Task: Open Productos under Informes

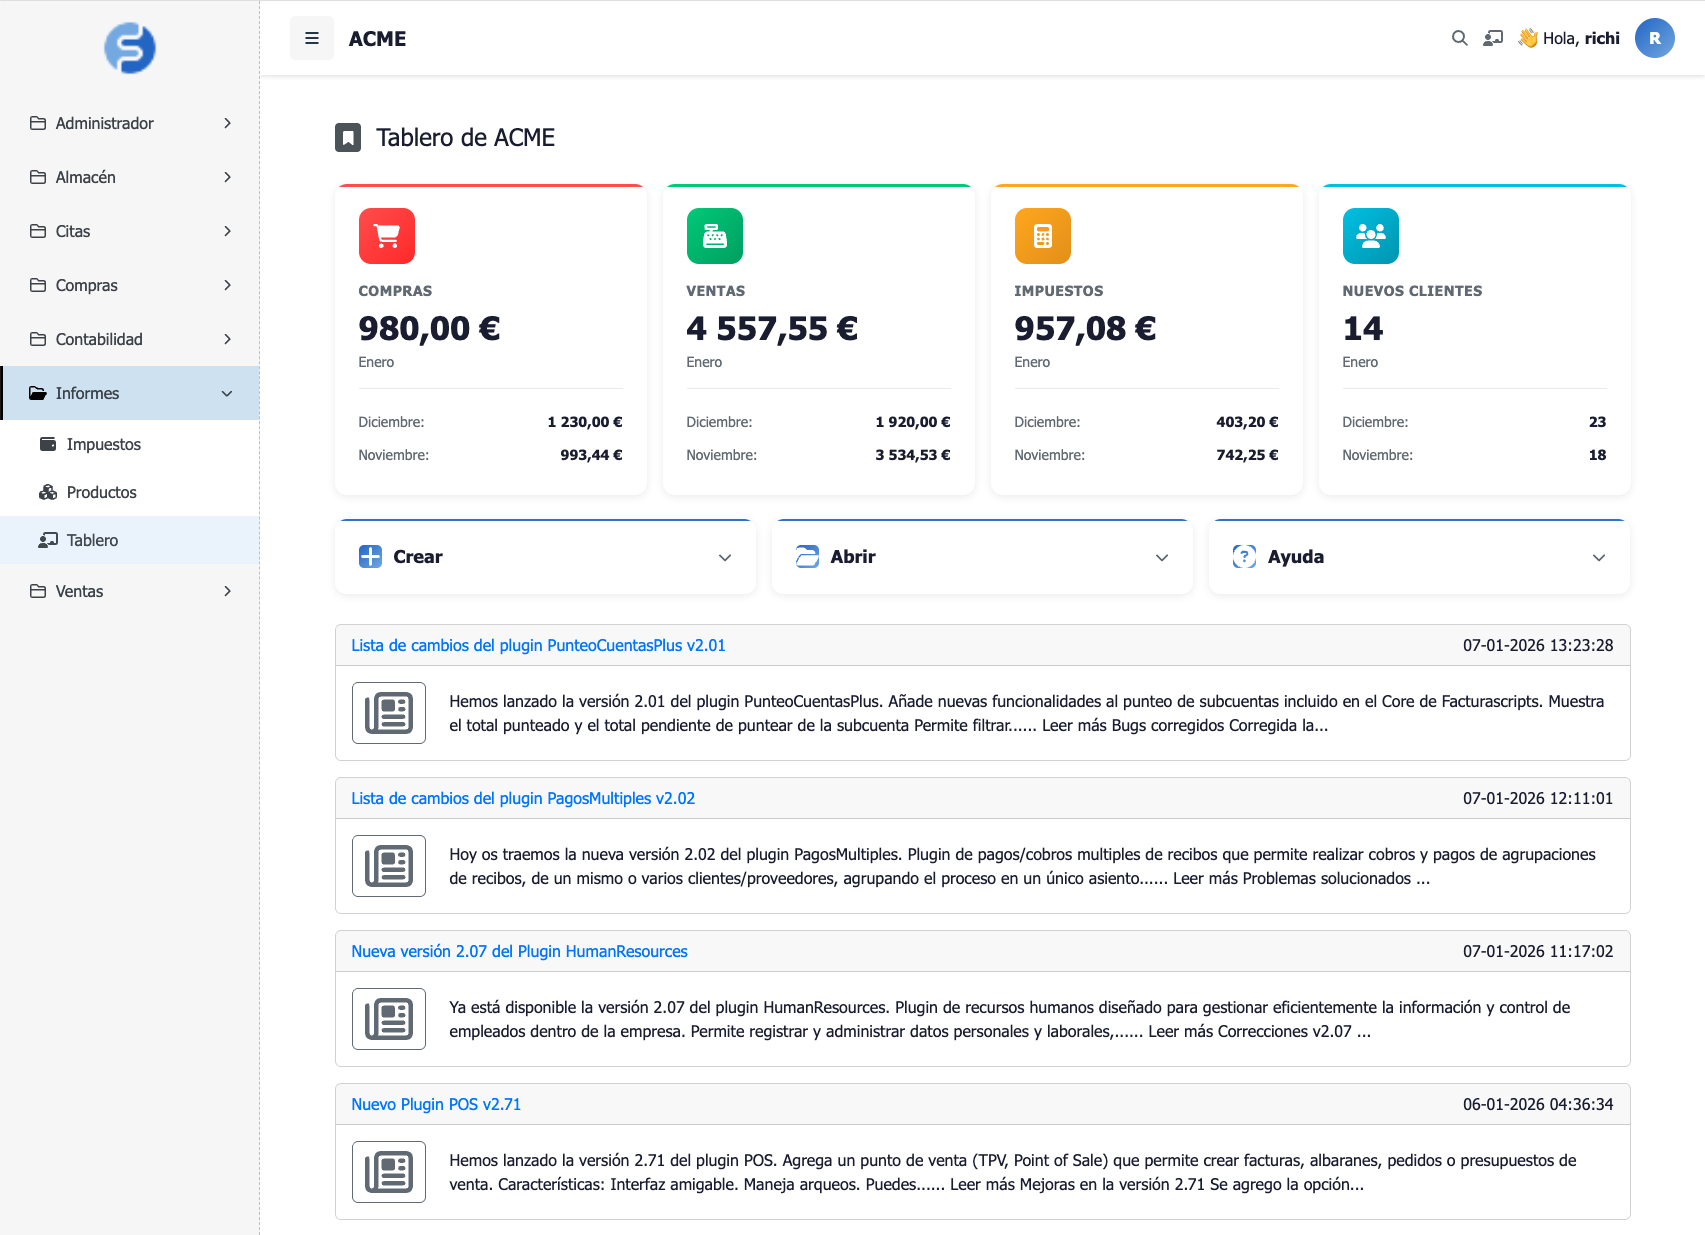Action: (x=101, y=492)
